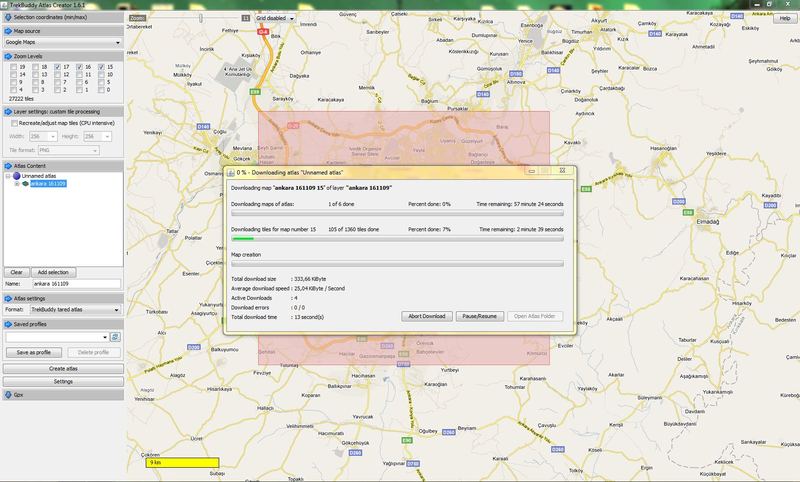This screenshot has width=800, height=482.
Task: Collapse the Zoom Levels panel arrow
Action: [x=8, y=56]
